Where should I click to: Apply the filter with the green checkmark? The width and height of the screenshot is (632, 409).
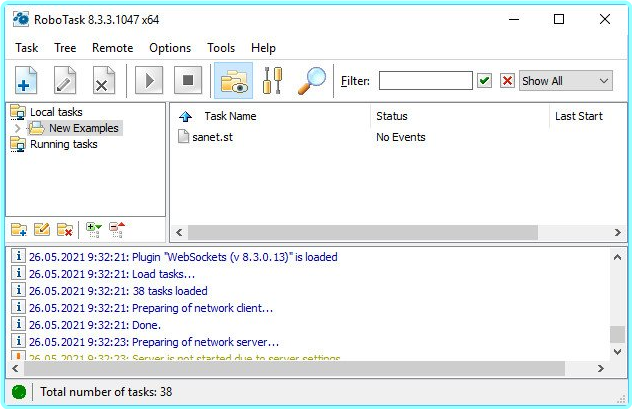tap(485, 81)
